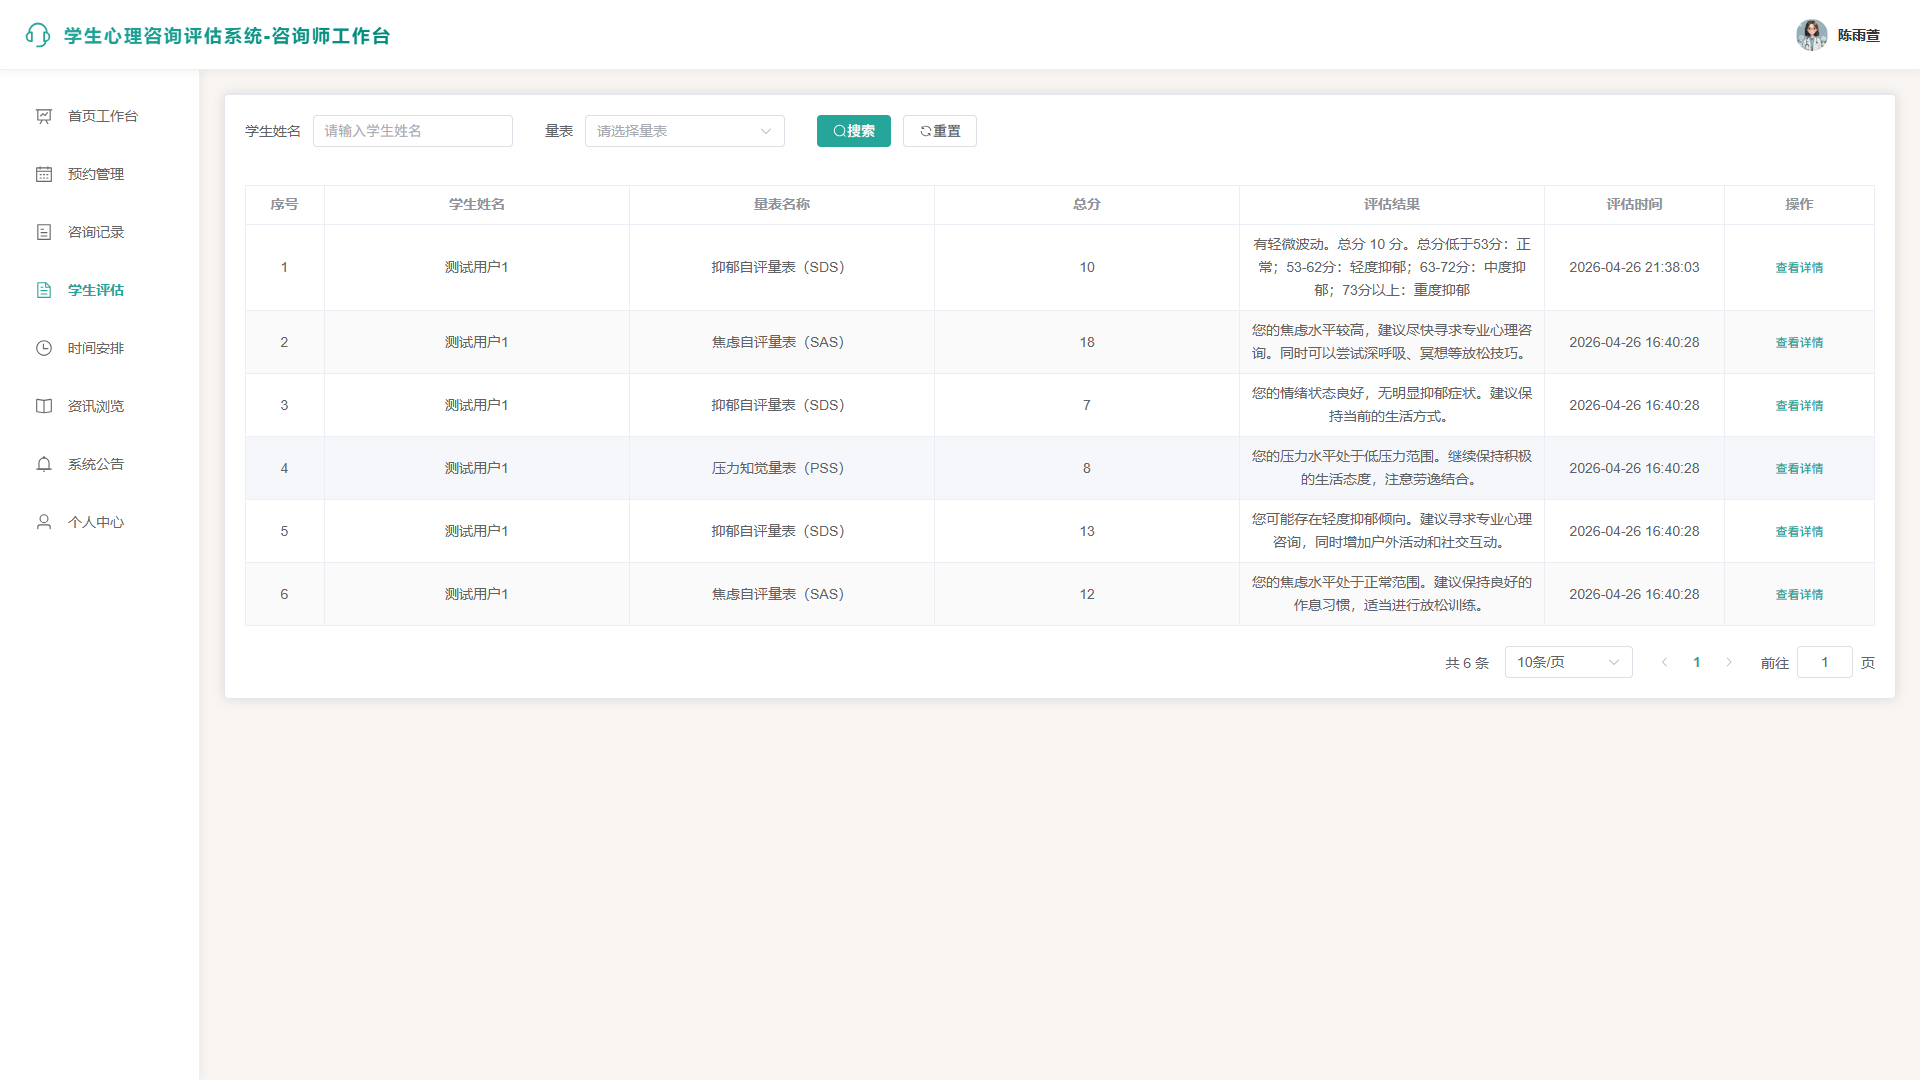Click the 总分 column header

tap(1086, 204)
